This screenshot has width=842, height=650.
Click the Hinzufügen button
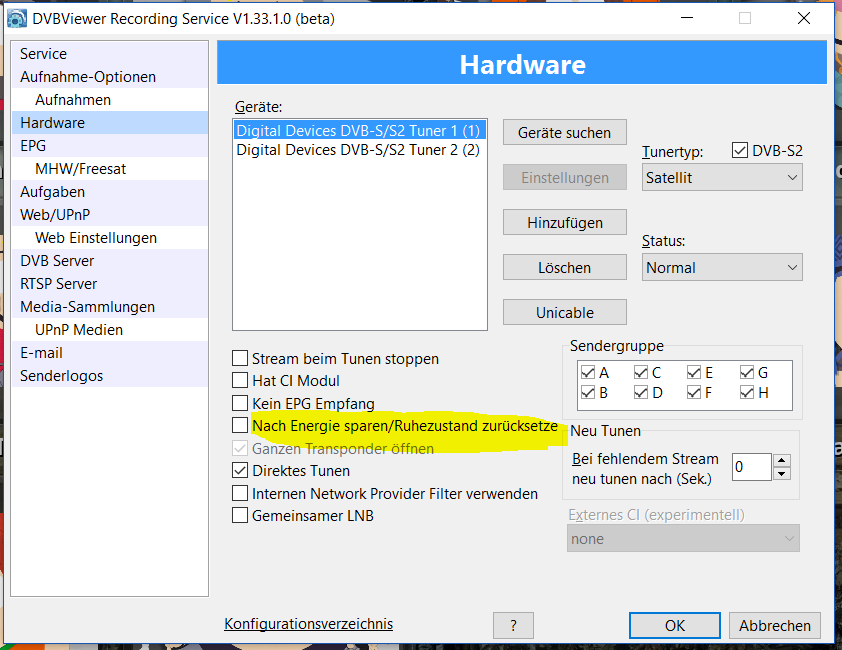point(564,223)
